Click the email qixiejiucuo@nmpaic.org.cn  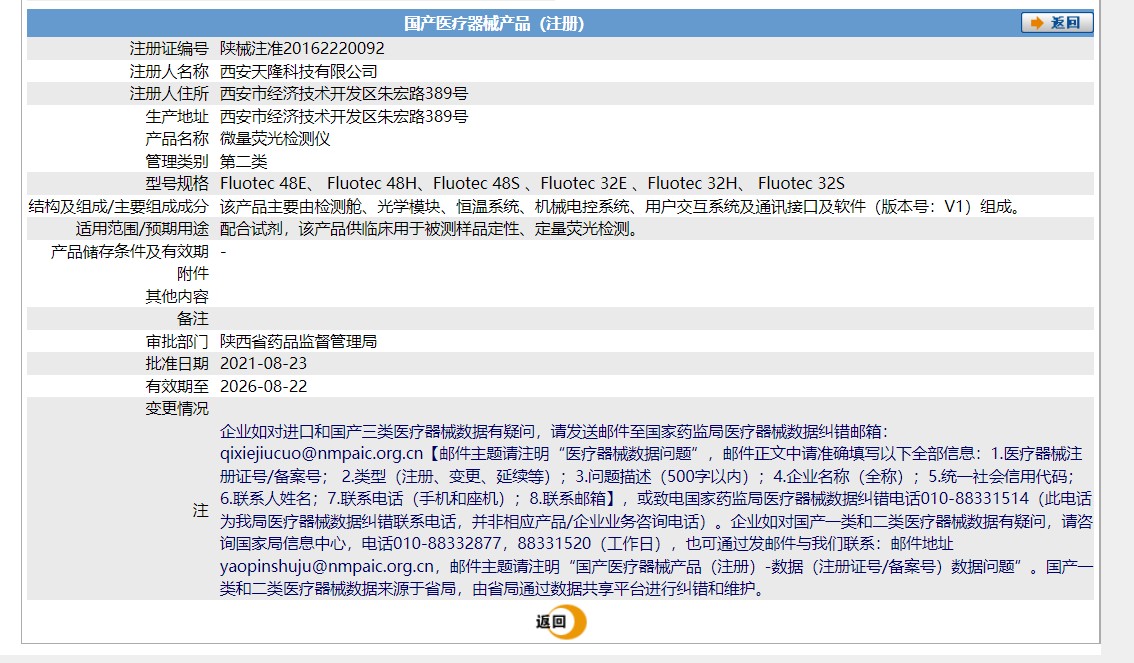coord(321,454)
